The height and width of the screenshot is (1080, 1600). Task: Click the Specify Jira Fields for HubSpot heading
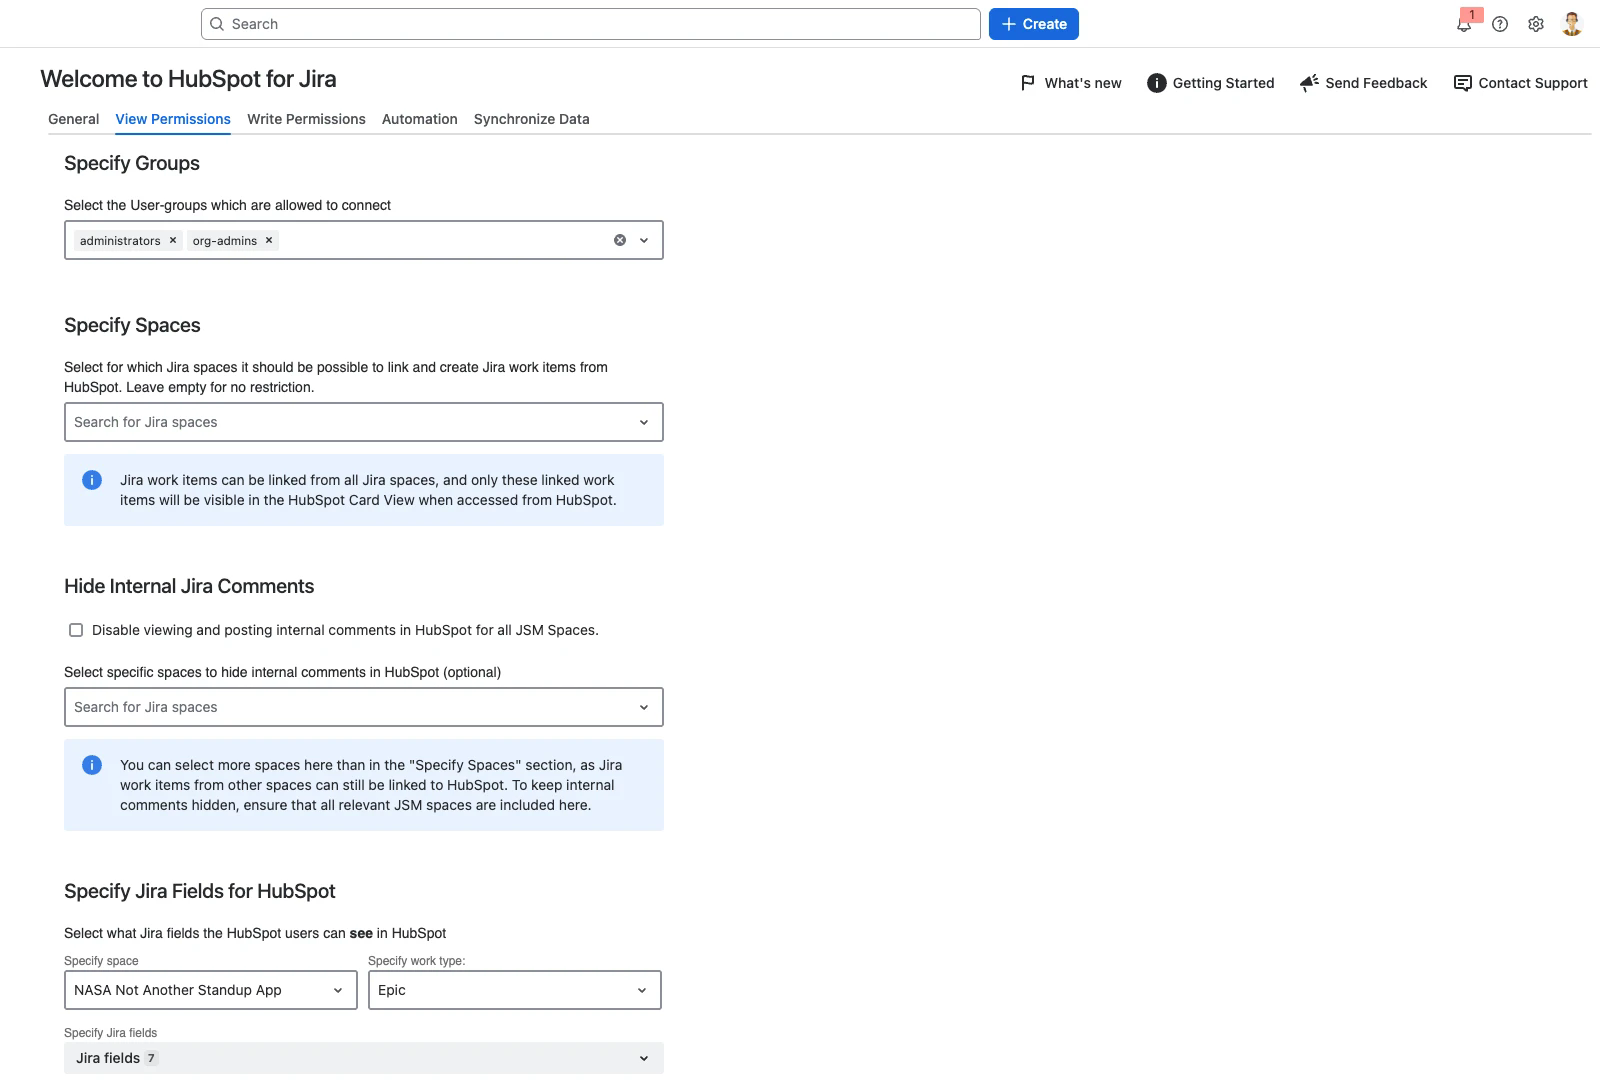(200, 891)
